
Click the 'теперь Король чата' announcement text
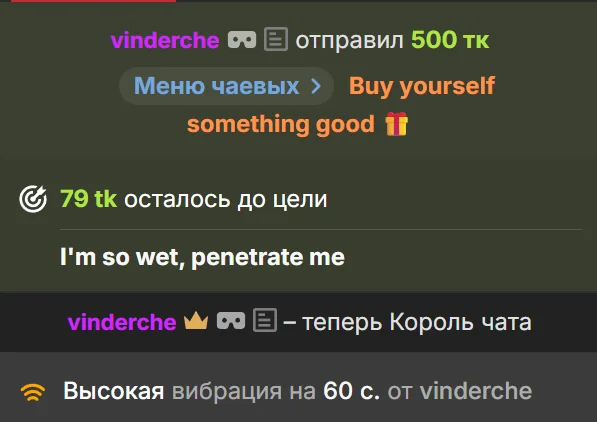click(x=417, y=322)
